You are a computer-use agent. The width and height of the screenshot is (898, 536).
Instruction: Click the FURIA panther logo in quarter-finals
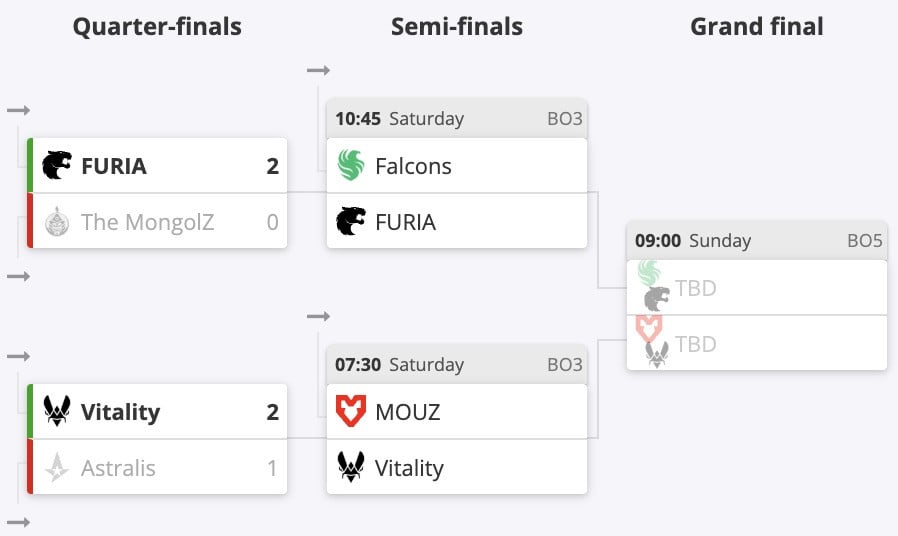pos(57,166)
